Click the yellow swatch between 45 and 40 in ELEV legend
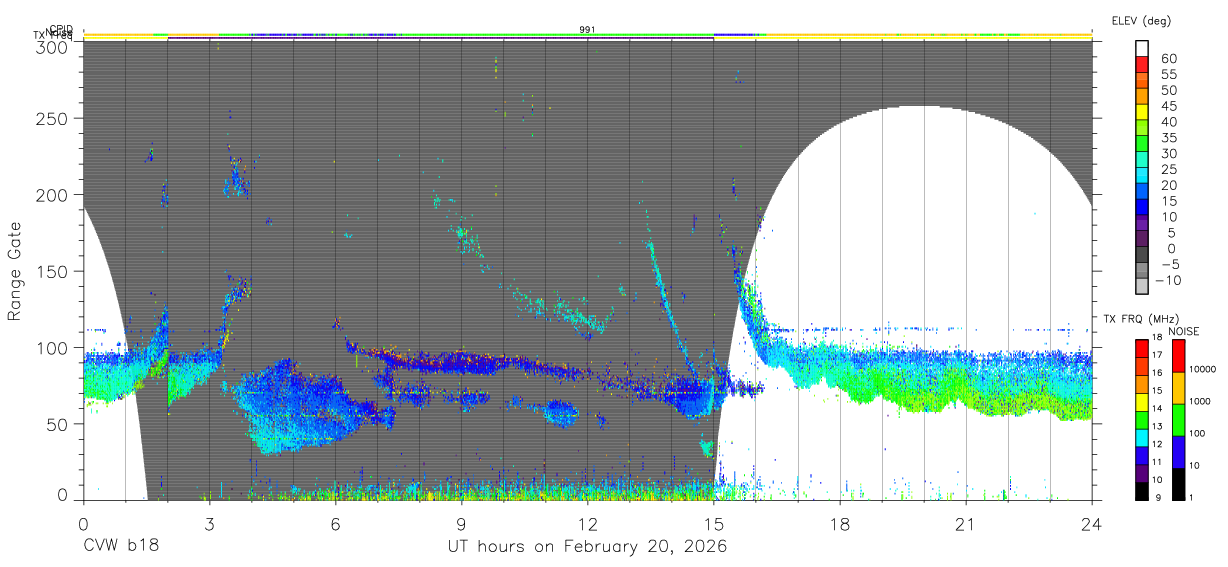The height and width of the screenshot is (567, 1228). pos(1142,112)
